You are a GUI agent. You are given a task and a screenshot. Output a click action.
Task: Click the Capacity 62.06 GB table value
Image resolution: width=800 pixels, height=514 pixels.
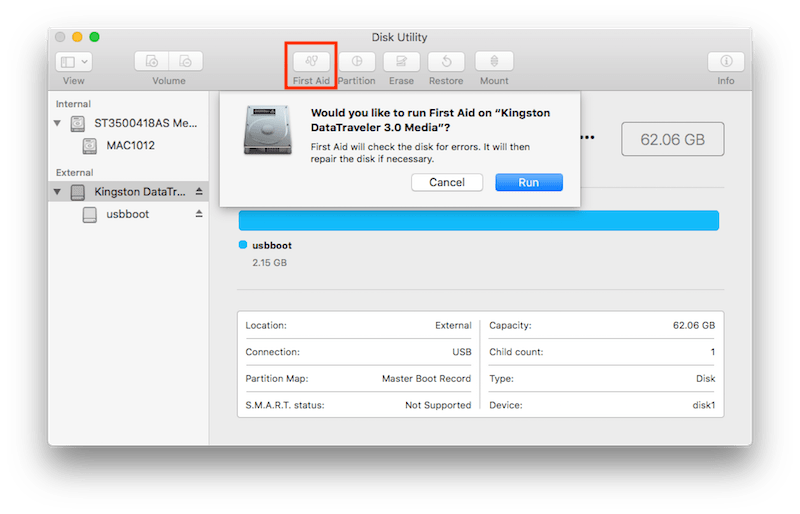[694, 326]
